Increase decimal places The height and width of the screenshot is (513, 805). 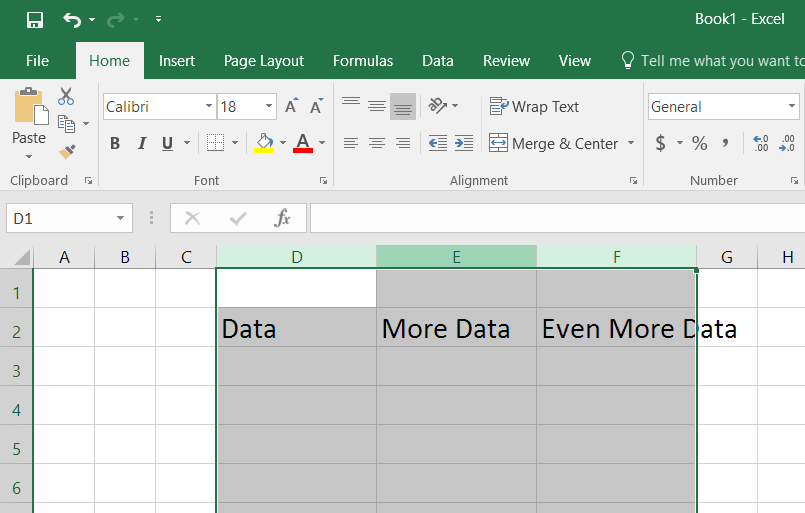[761, 143]
